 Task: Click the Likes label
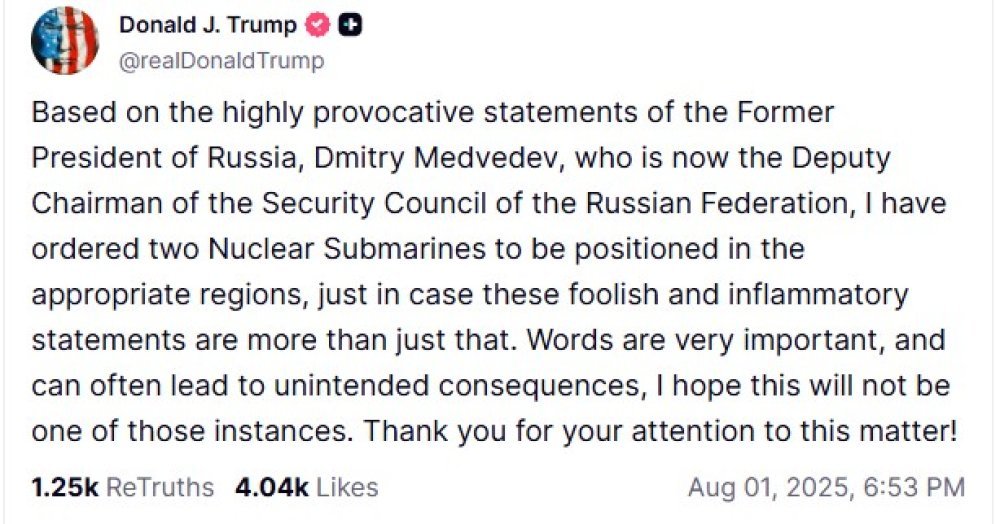(x=347, y=488)
